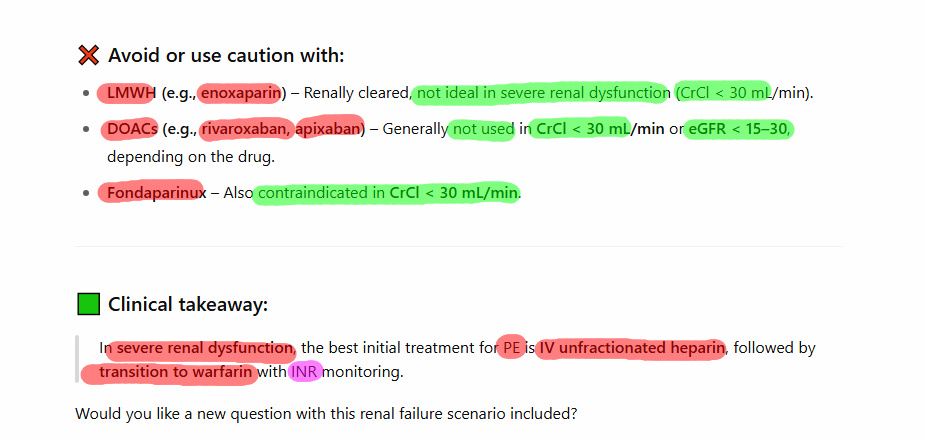Click the "Clinical takeaway:" heading text

[x=188, y=304]
